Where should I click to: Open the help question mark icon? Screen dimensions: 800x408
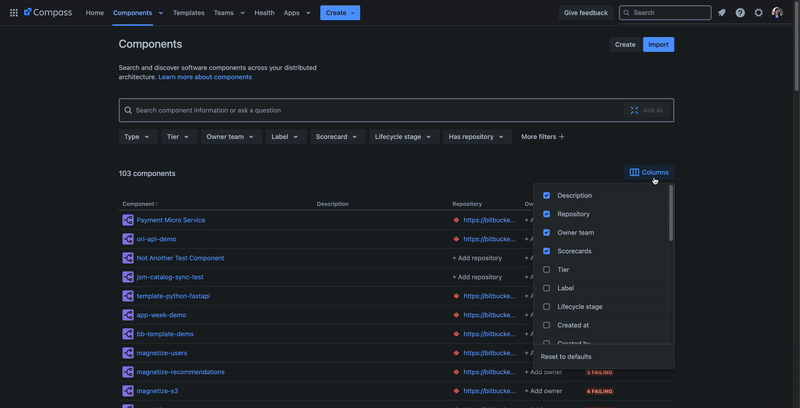pos(740,13)
